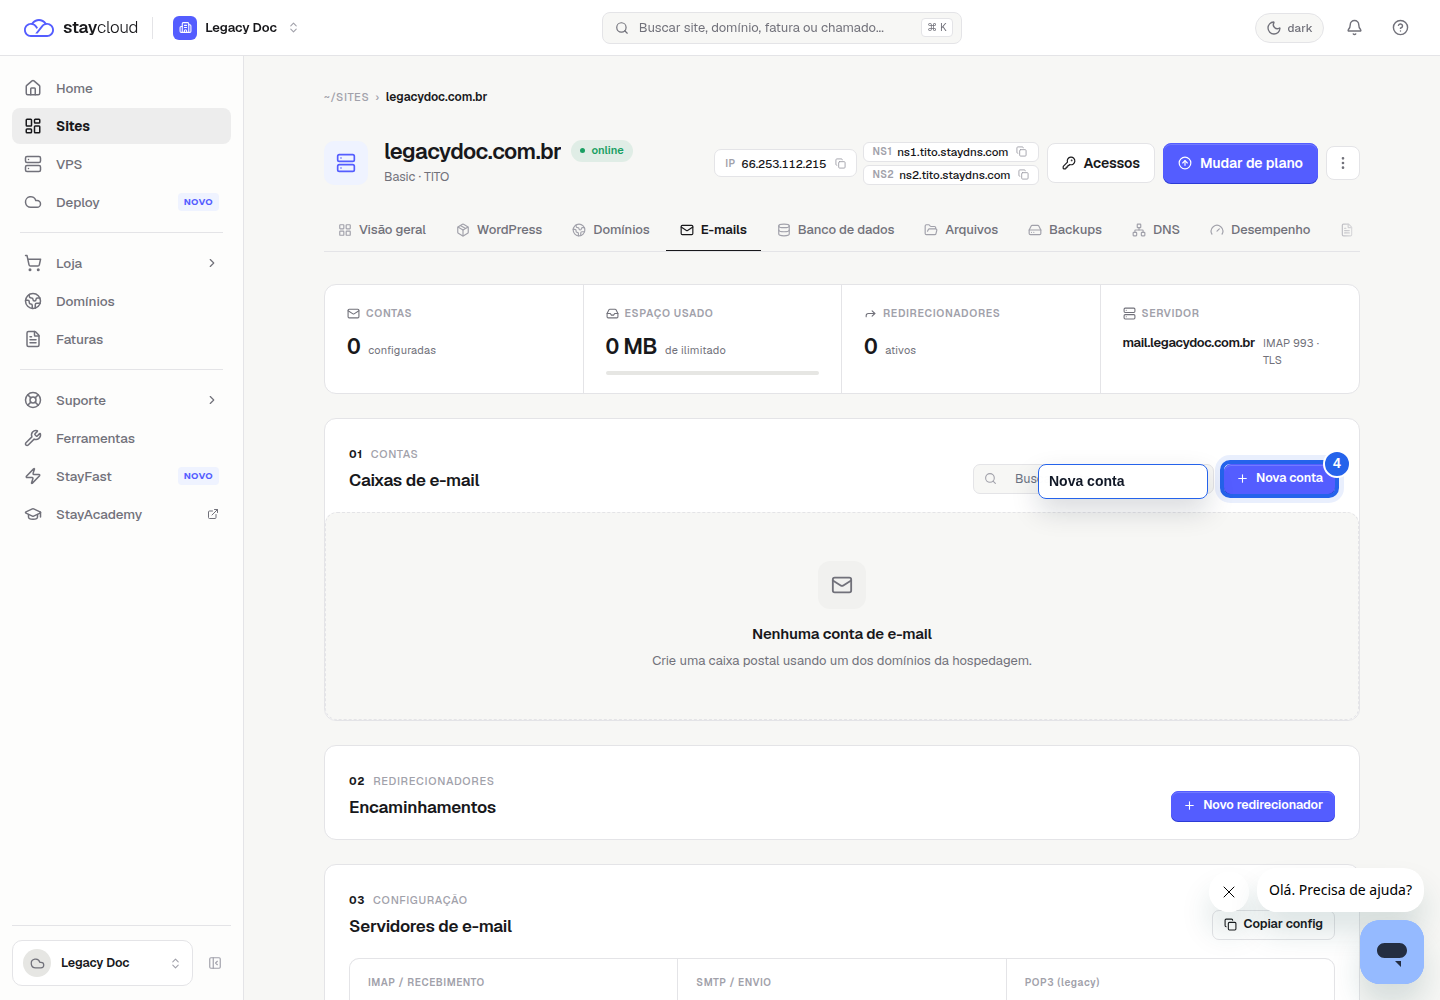Click the cut-off document tab icon
This screenshot has width=1440, height=1000.
1346,230
